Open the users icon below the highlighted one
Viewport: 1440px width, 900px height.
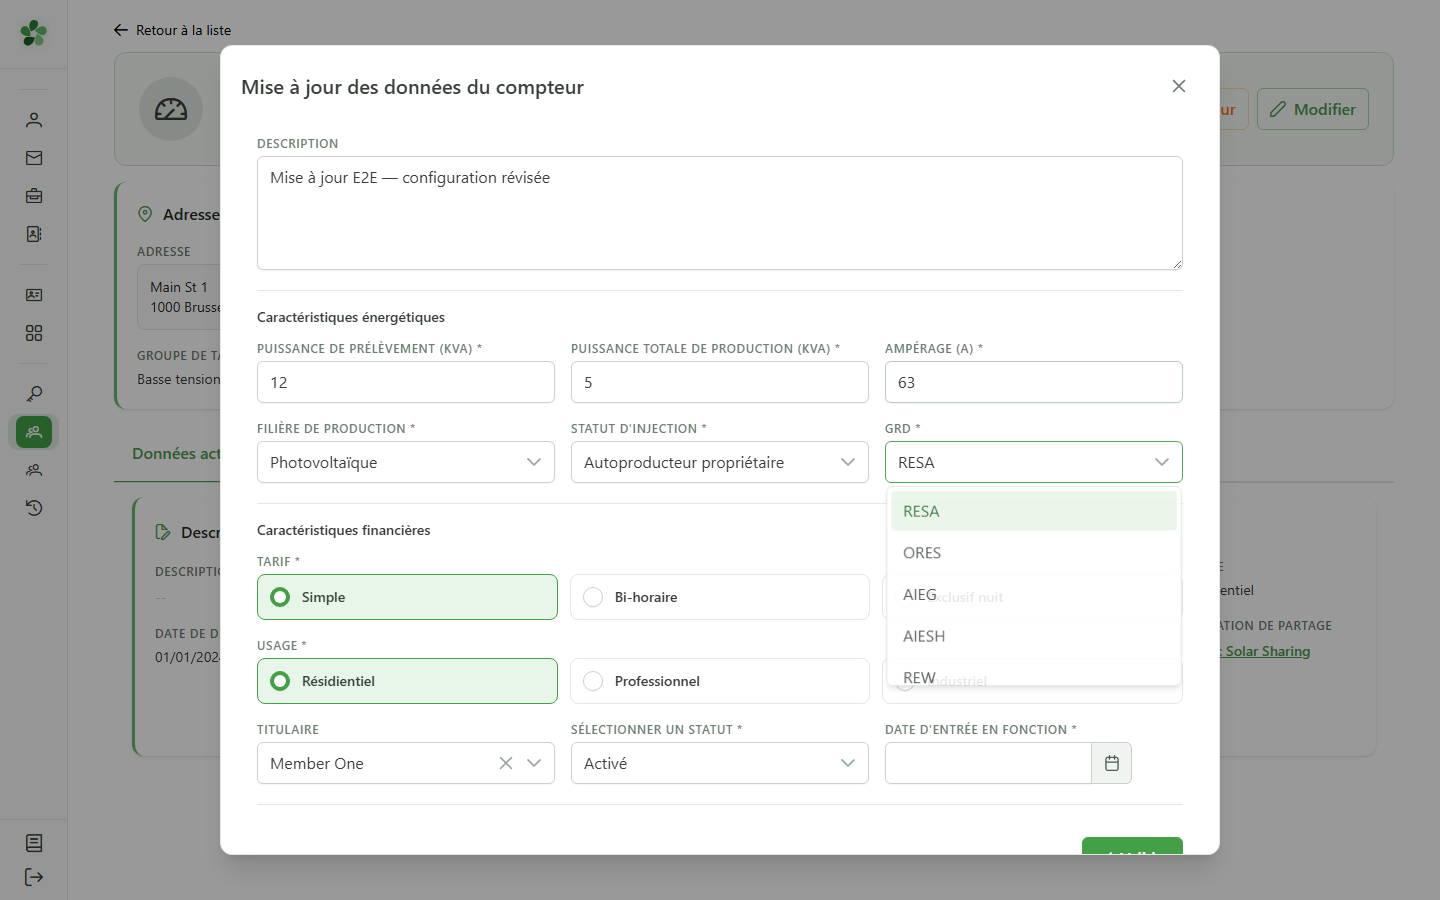34,470
